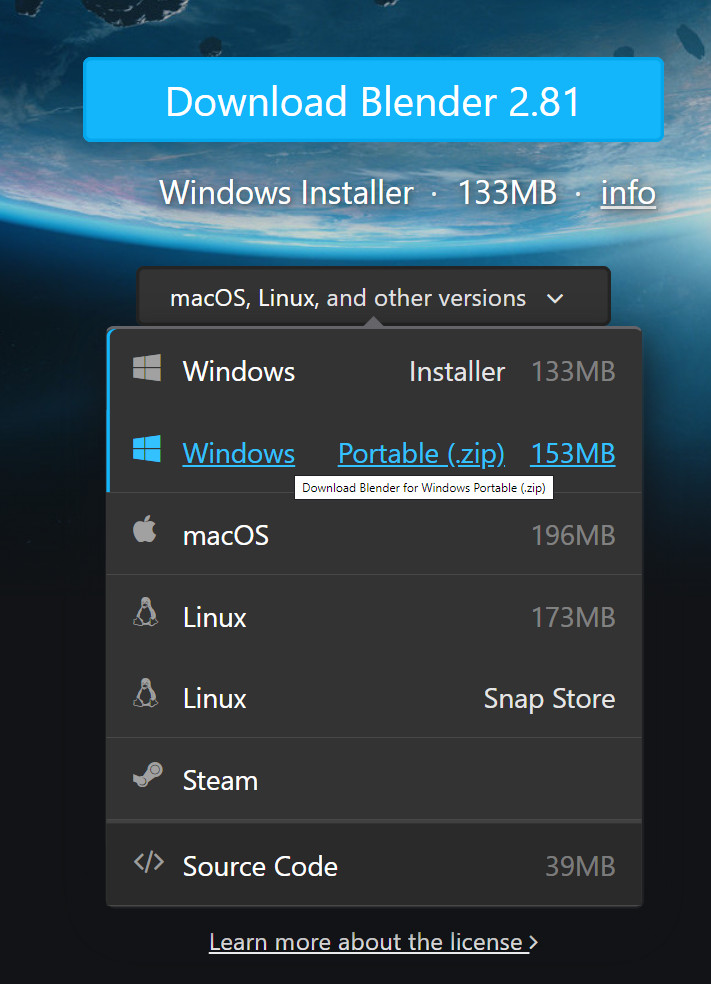This screenshot has width=711, height=984.
Task: Click the 133MB text in the dropdown list
Action: coord(573,372)
